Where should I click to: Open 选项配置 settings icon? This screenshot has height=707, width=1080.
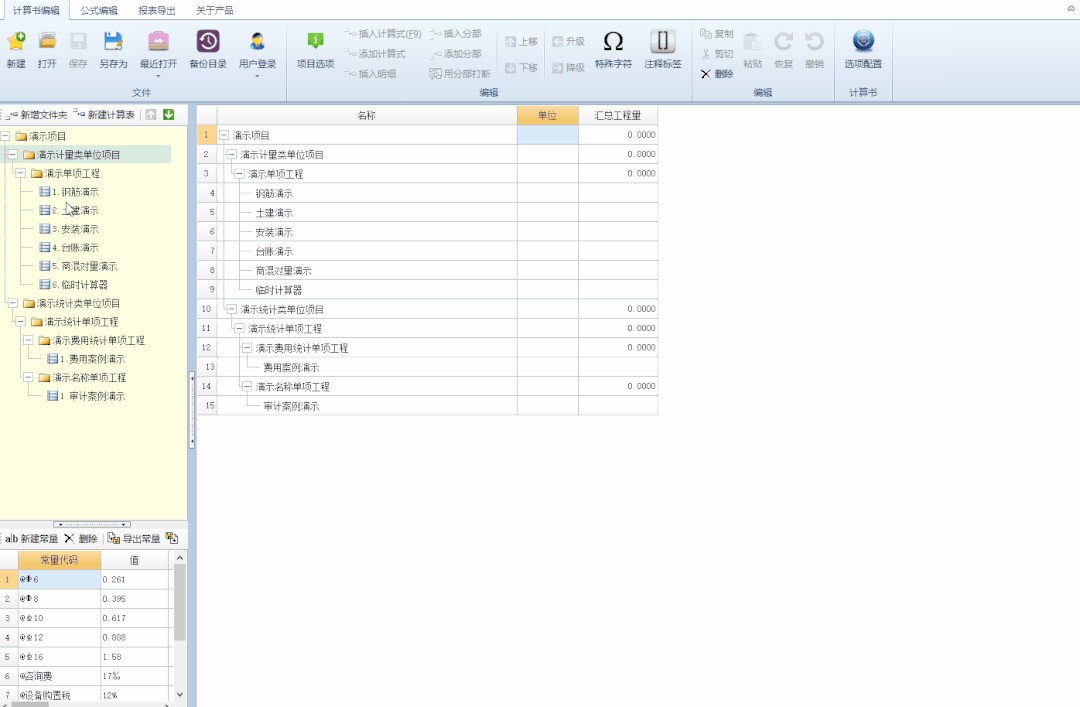(x=863, y=42)
